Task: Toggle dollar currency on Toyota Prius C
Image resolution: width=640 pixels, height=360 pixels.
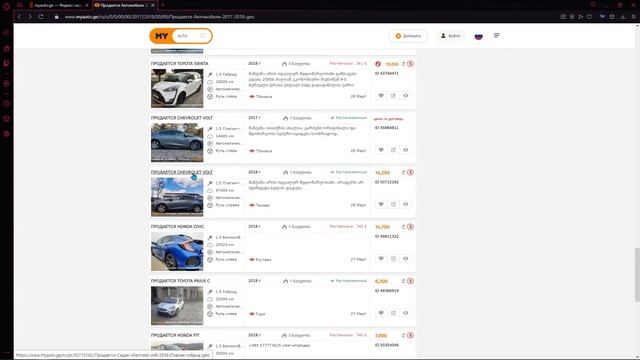Action: (x=410, y=281)
